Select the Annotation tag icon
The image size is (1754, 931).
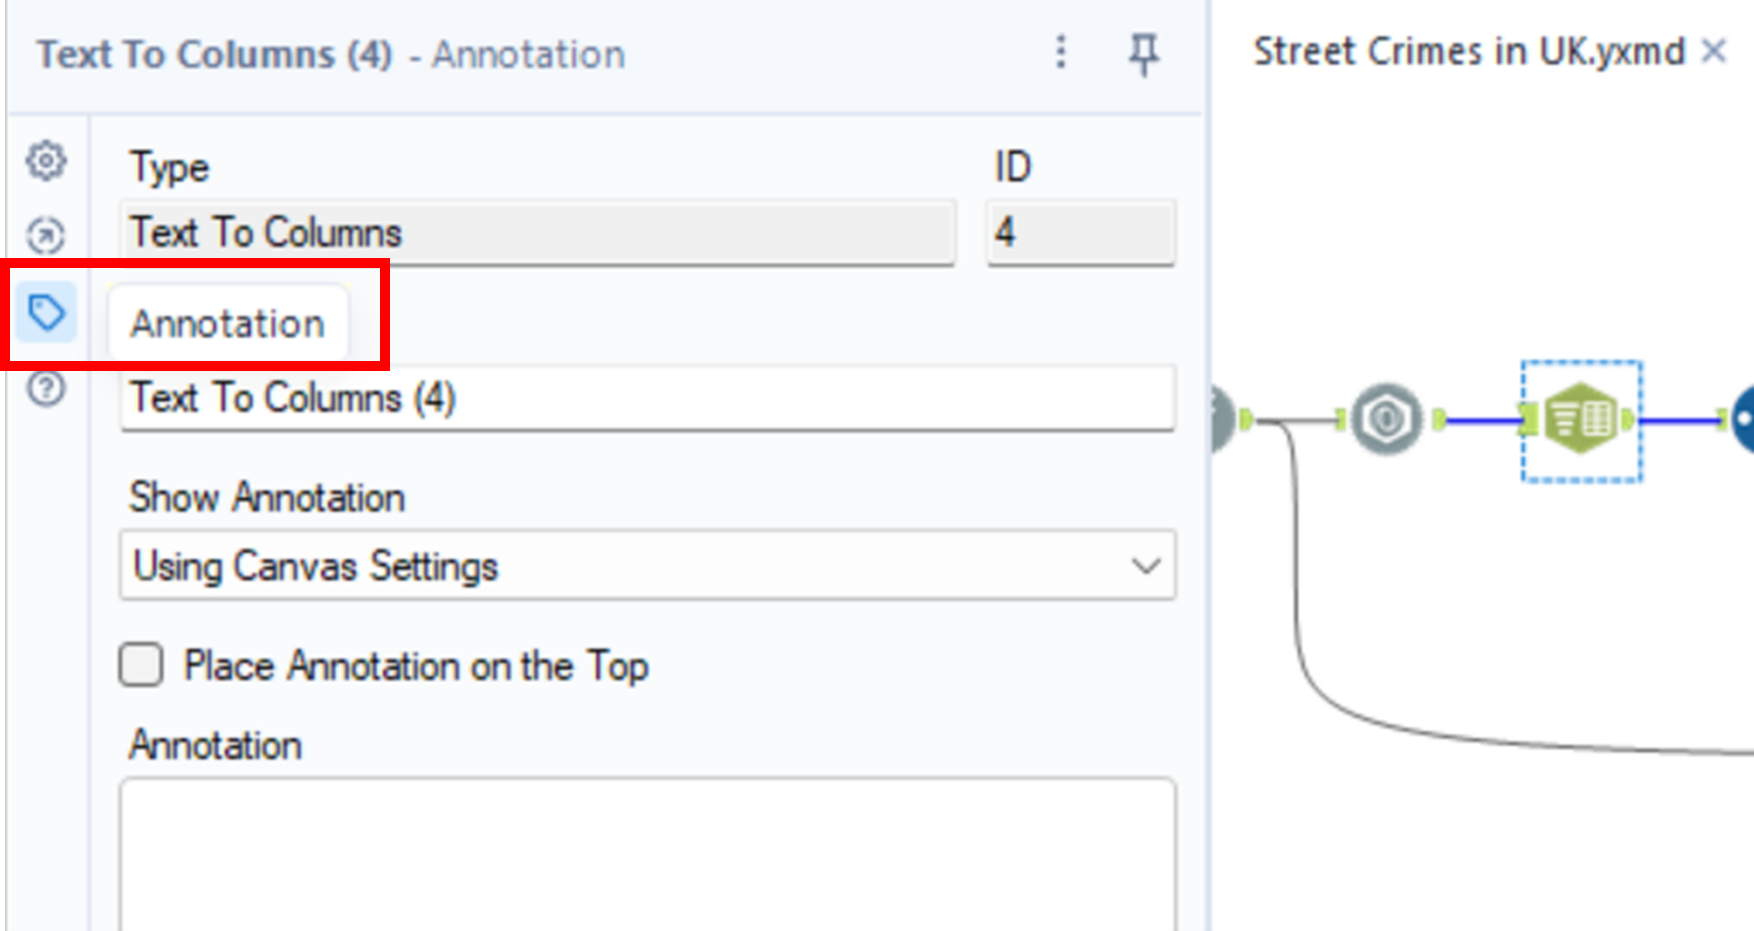[46, 313]
